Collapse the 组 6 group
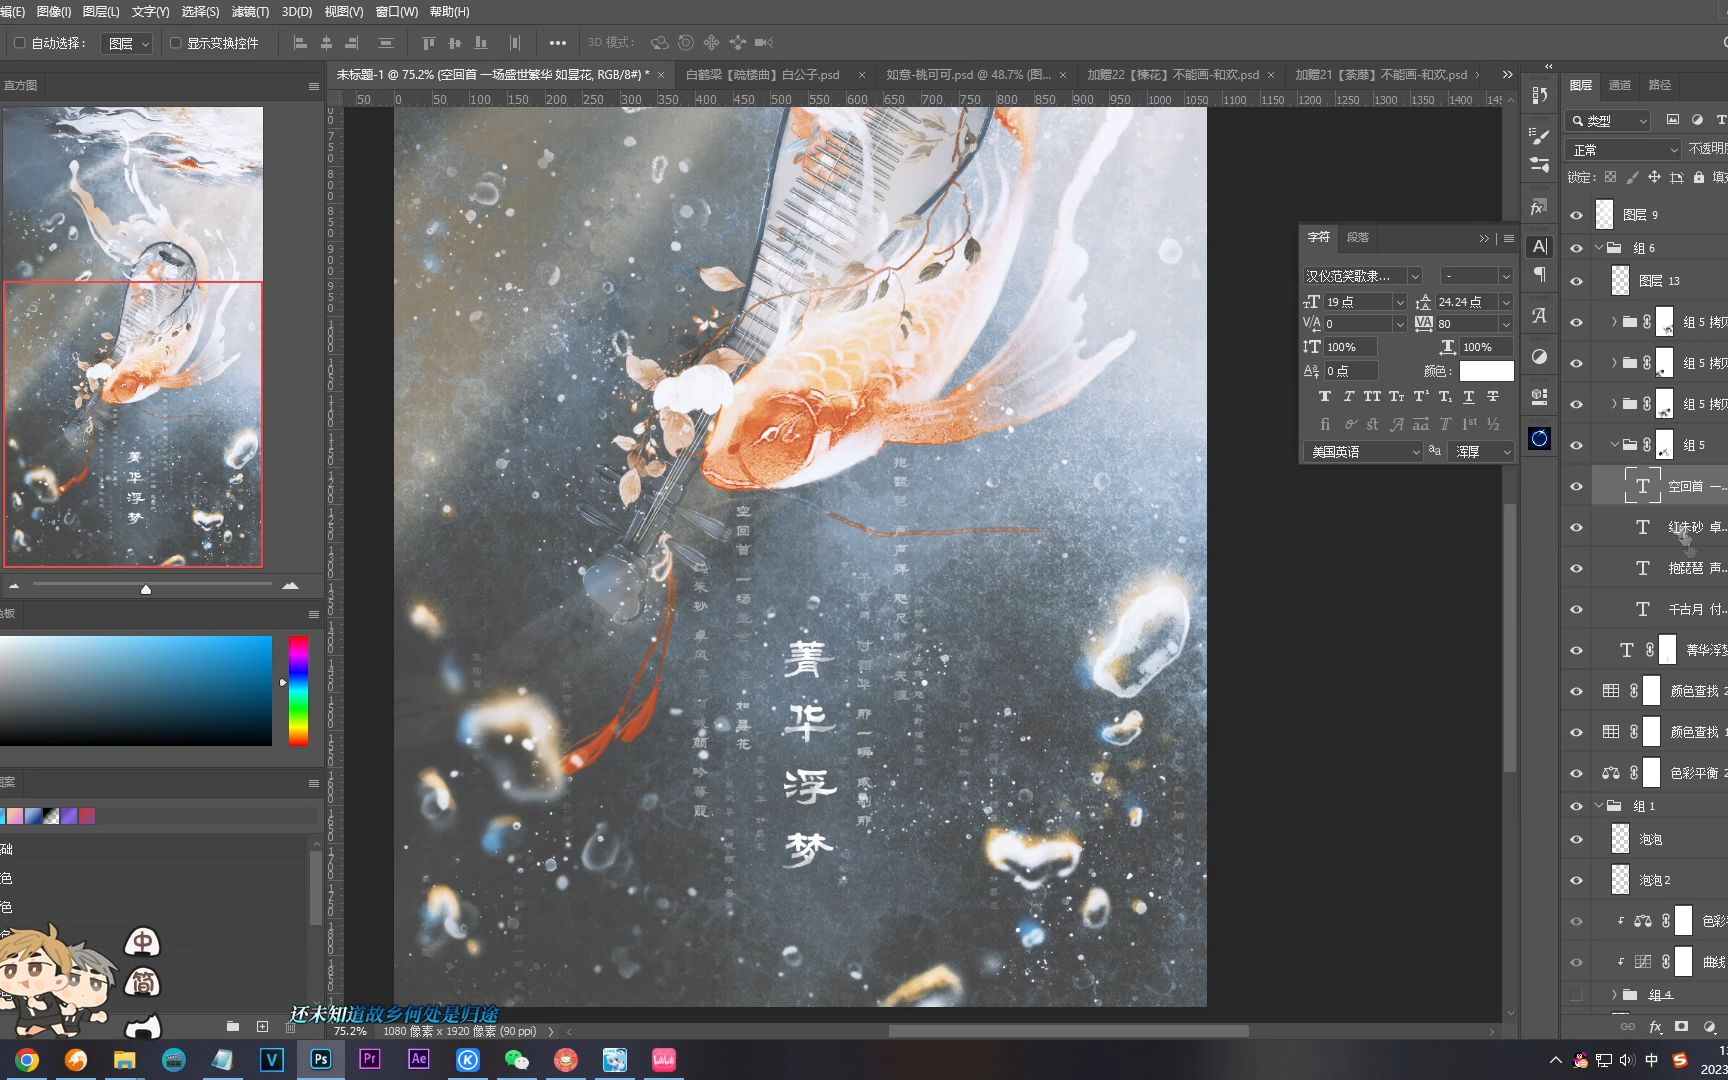 point(1599,247)
